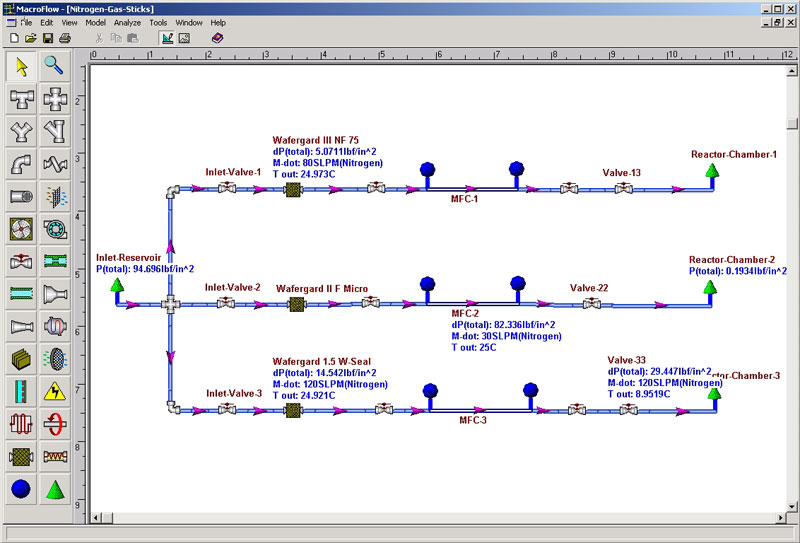Image resolution: width=800 pixels, height=543 pixels.
Task: Click the horizontal scrollbar left arrow
Action: click(96, 518)
